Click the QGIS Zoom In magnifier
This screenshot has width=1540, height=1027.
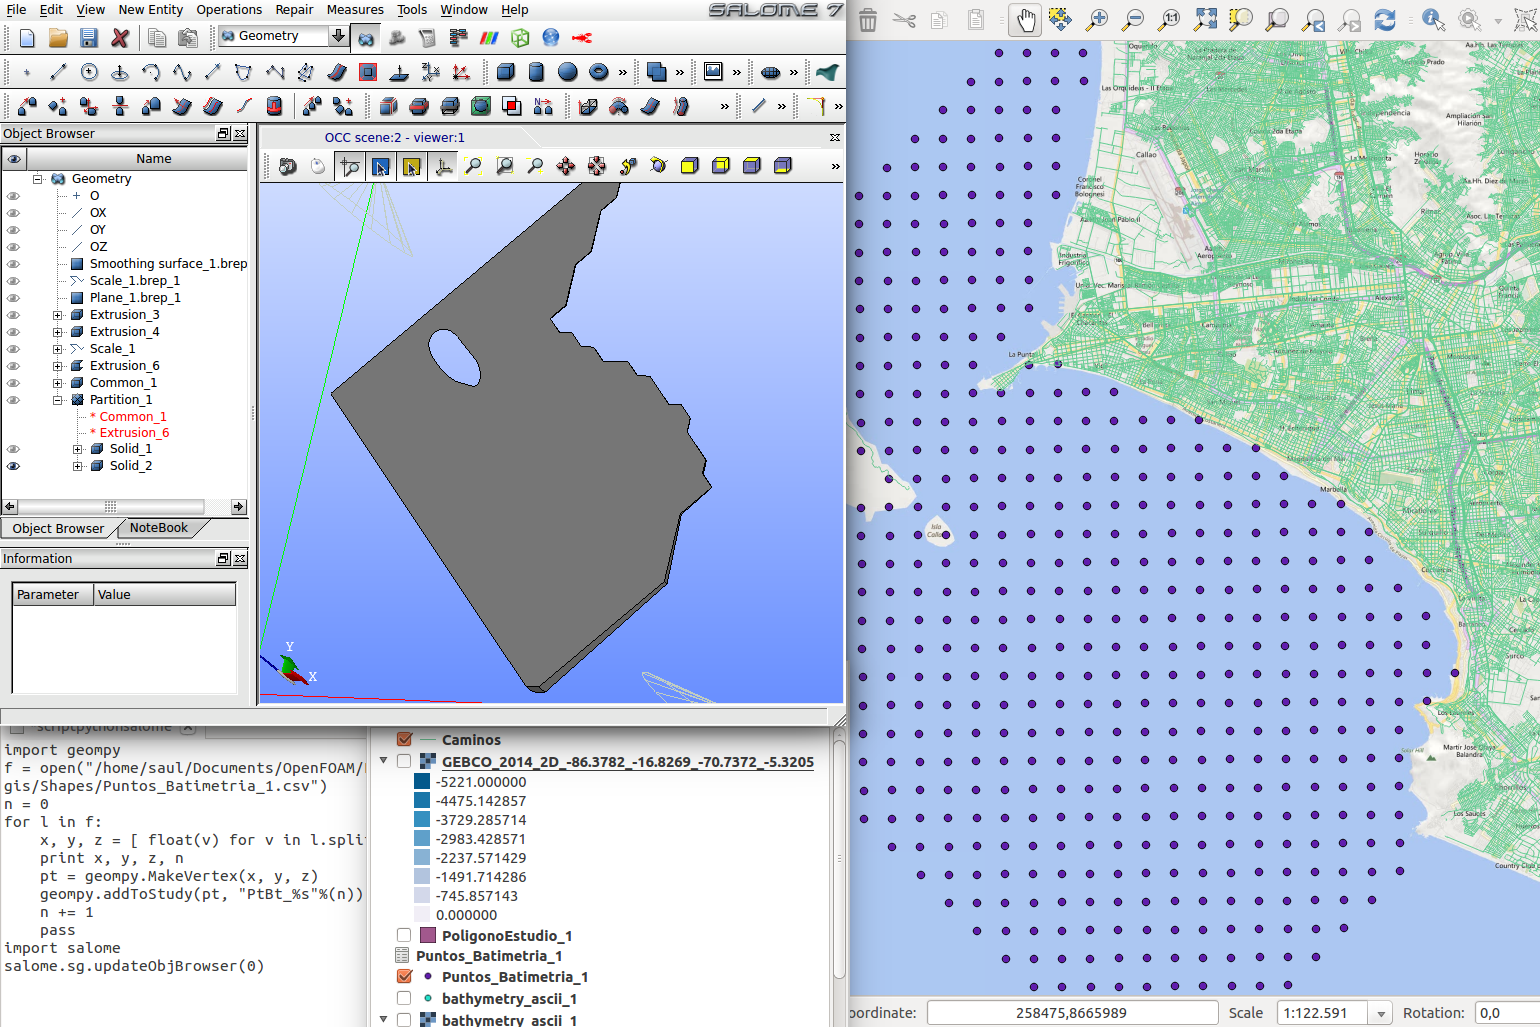[x=1097, y=20]
